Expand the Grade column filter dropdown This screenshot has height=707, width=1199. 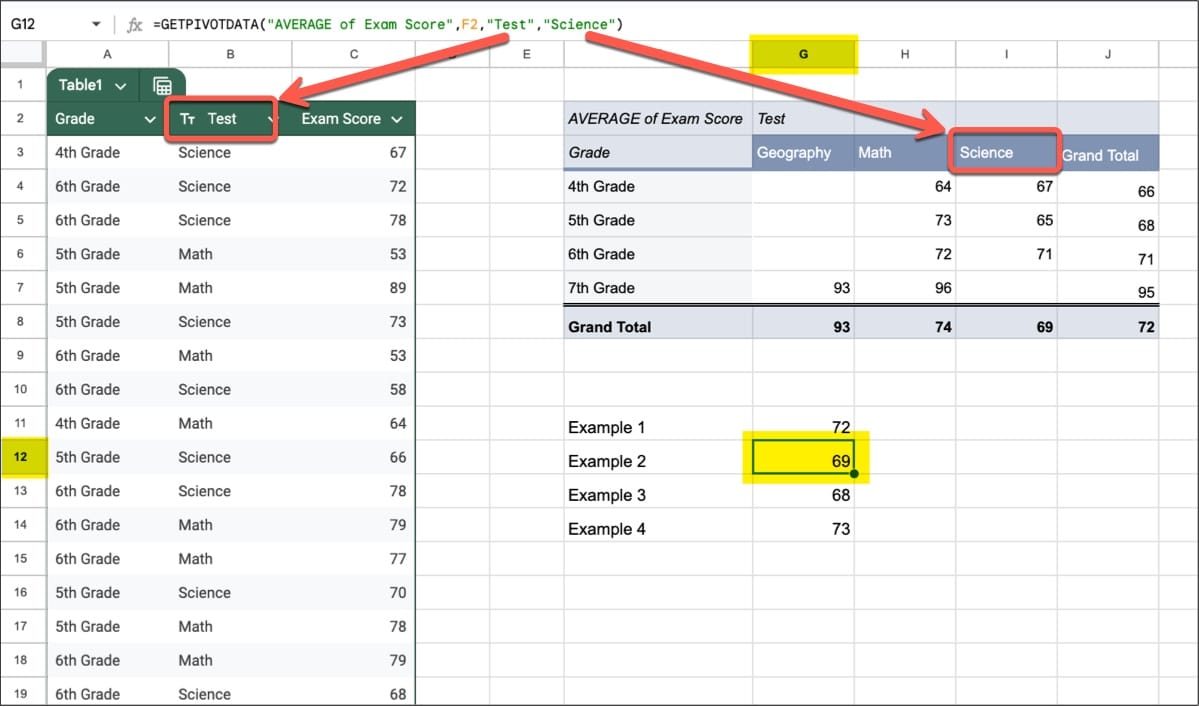pyautogui.click(x=150, y=119)
